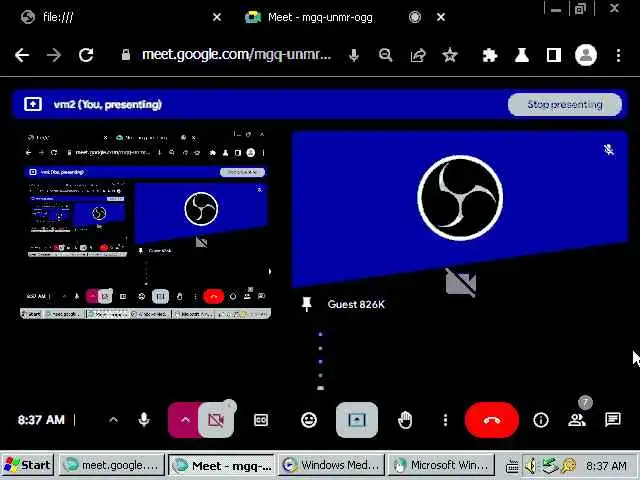The image size is (640, 480).
Task: Toggle the browser side panel
Action: pos(553,55)
